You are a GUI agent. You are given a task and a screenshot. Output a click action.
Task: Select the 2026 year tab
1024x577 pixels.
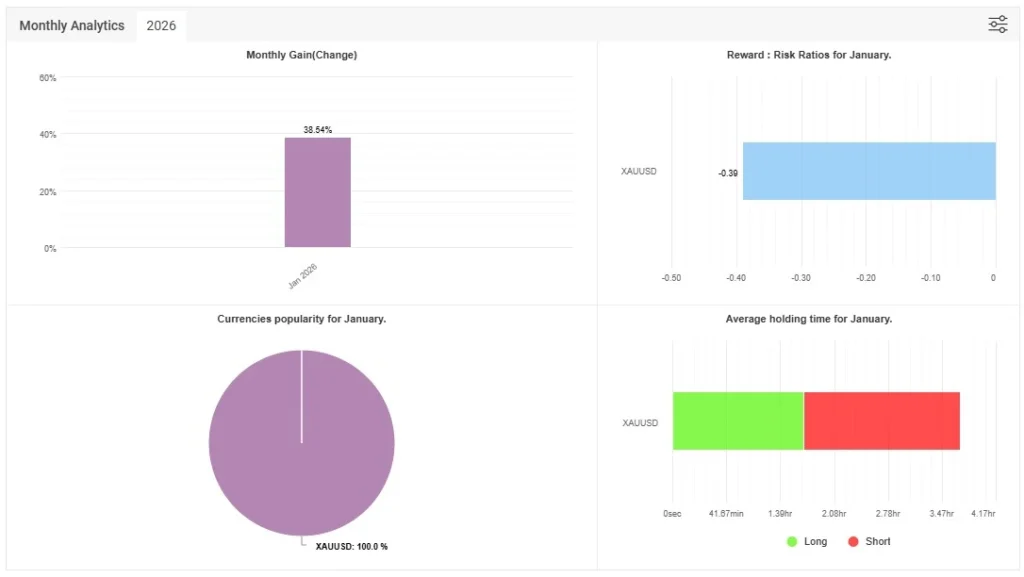(x=161, y=26)
